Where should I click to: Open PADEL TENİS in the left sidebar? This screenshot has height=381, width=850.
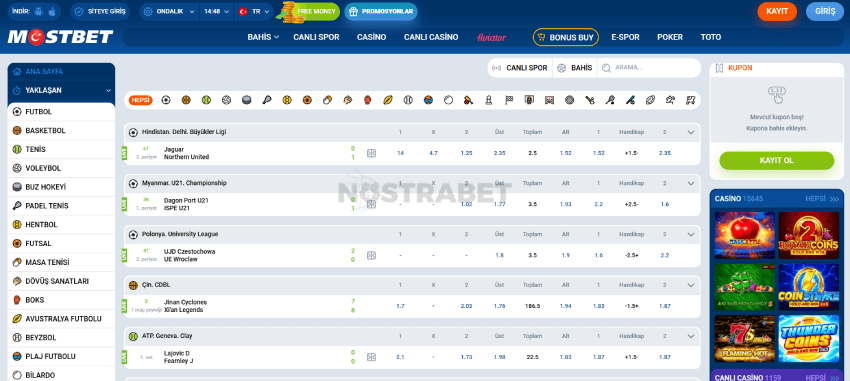(x=61, y=206)
